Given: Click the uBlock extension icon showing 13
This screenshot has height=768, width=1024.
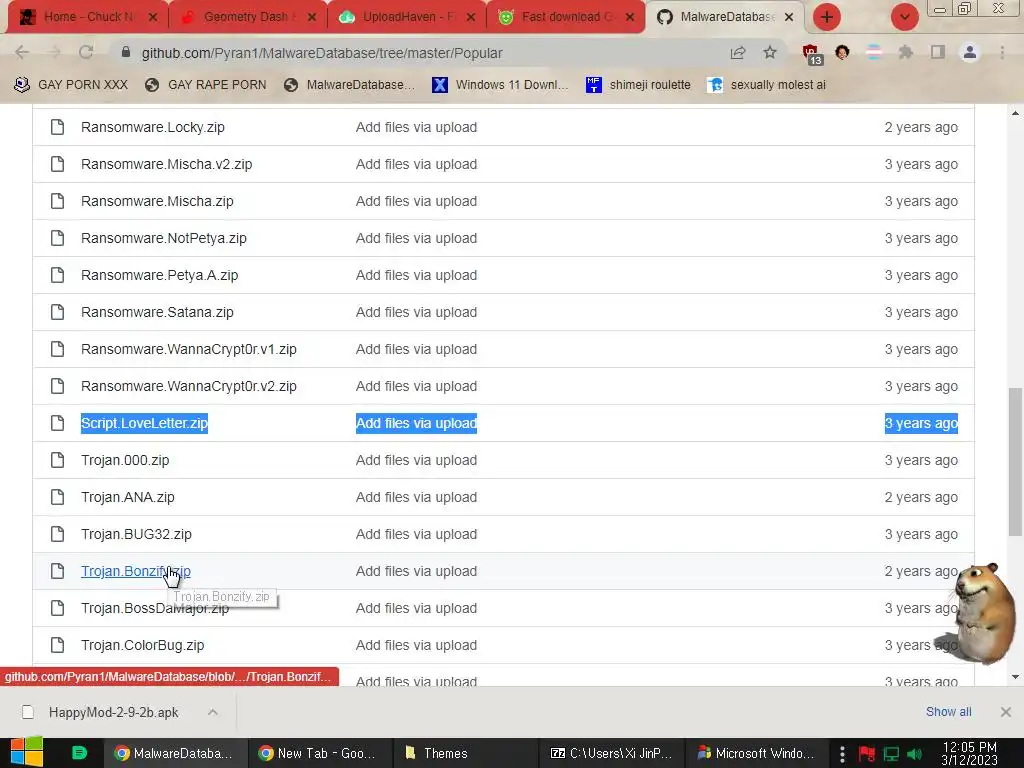Looking at the screenshot, I should (x=812, y=54).
